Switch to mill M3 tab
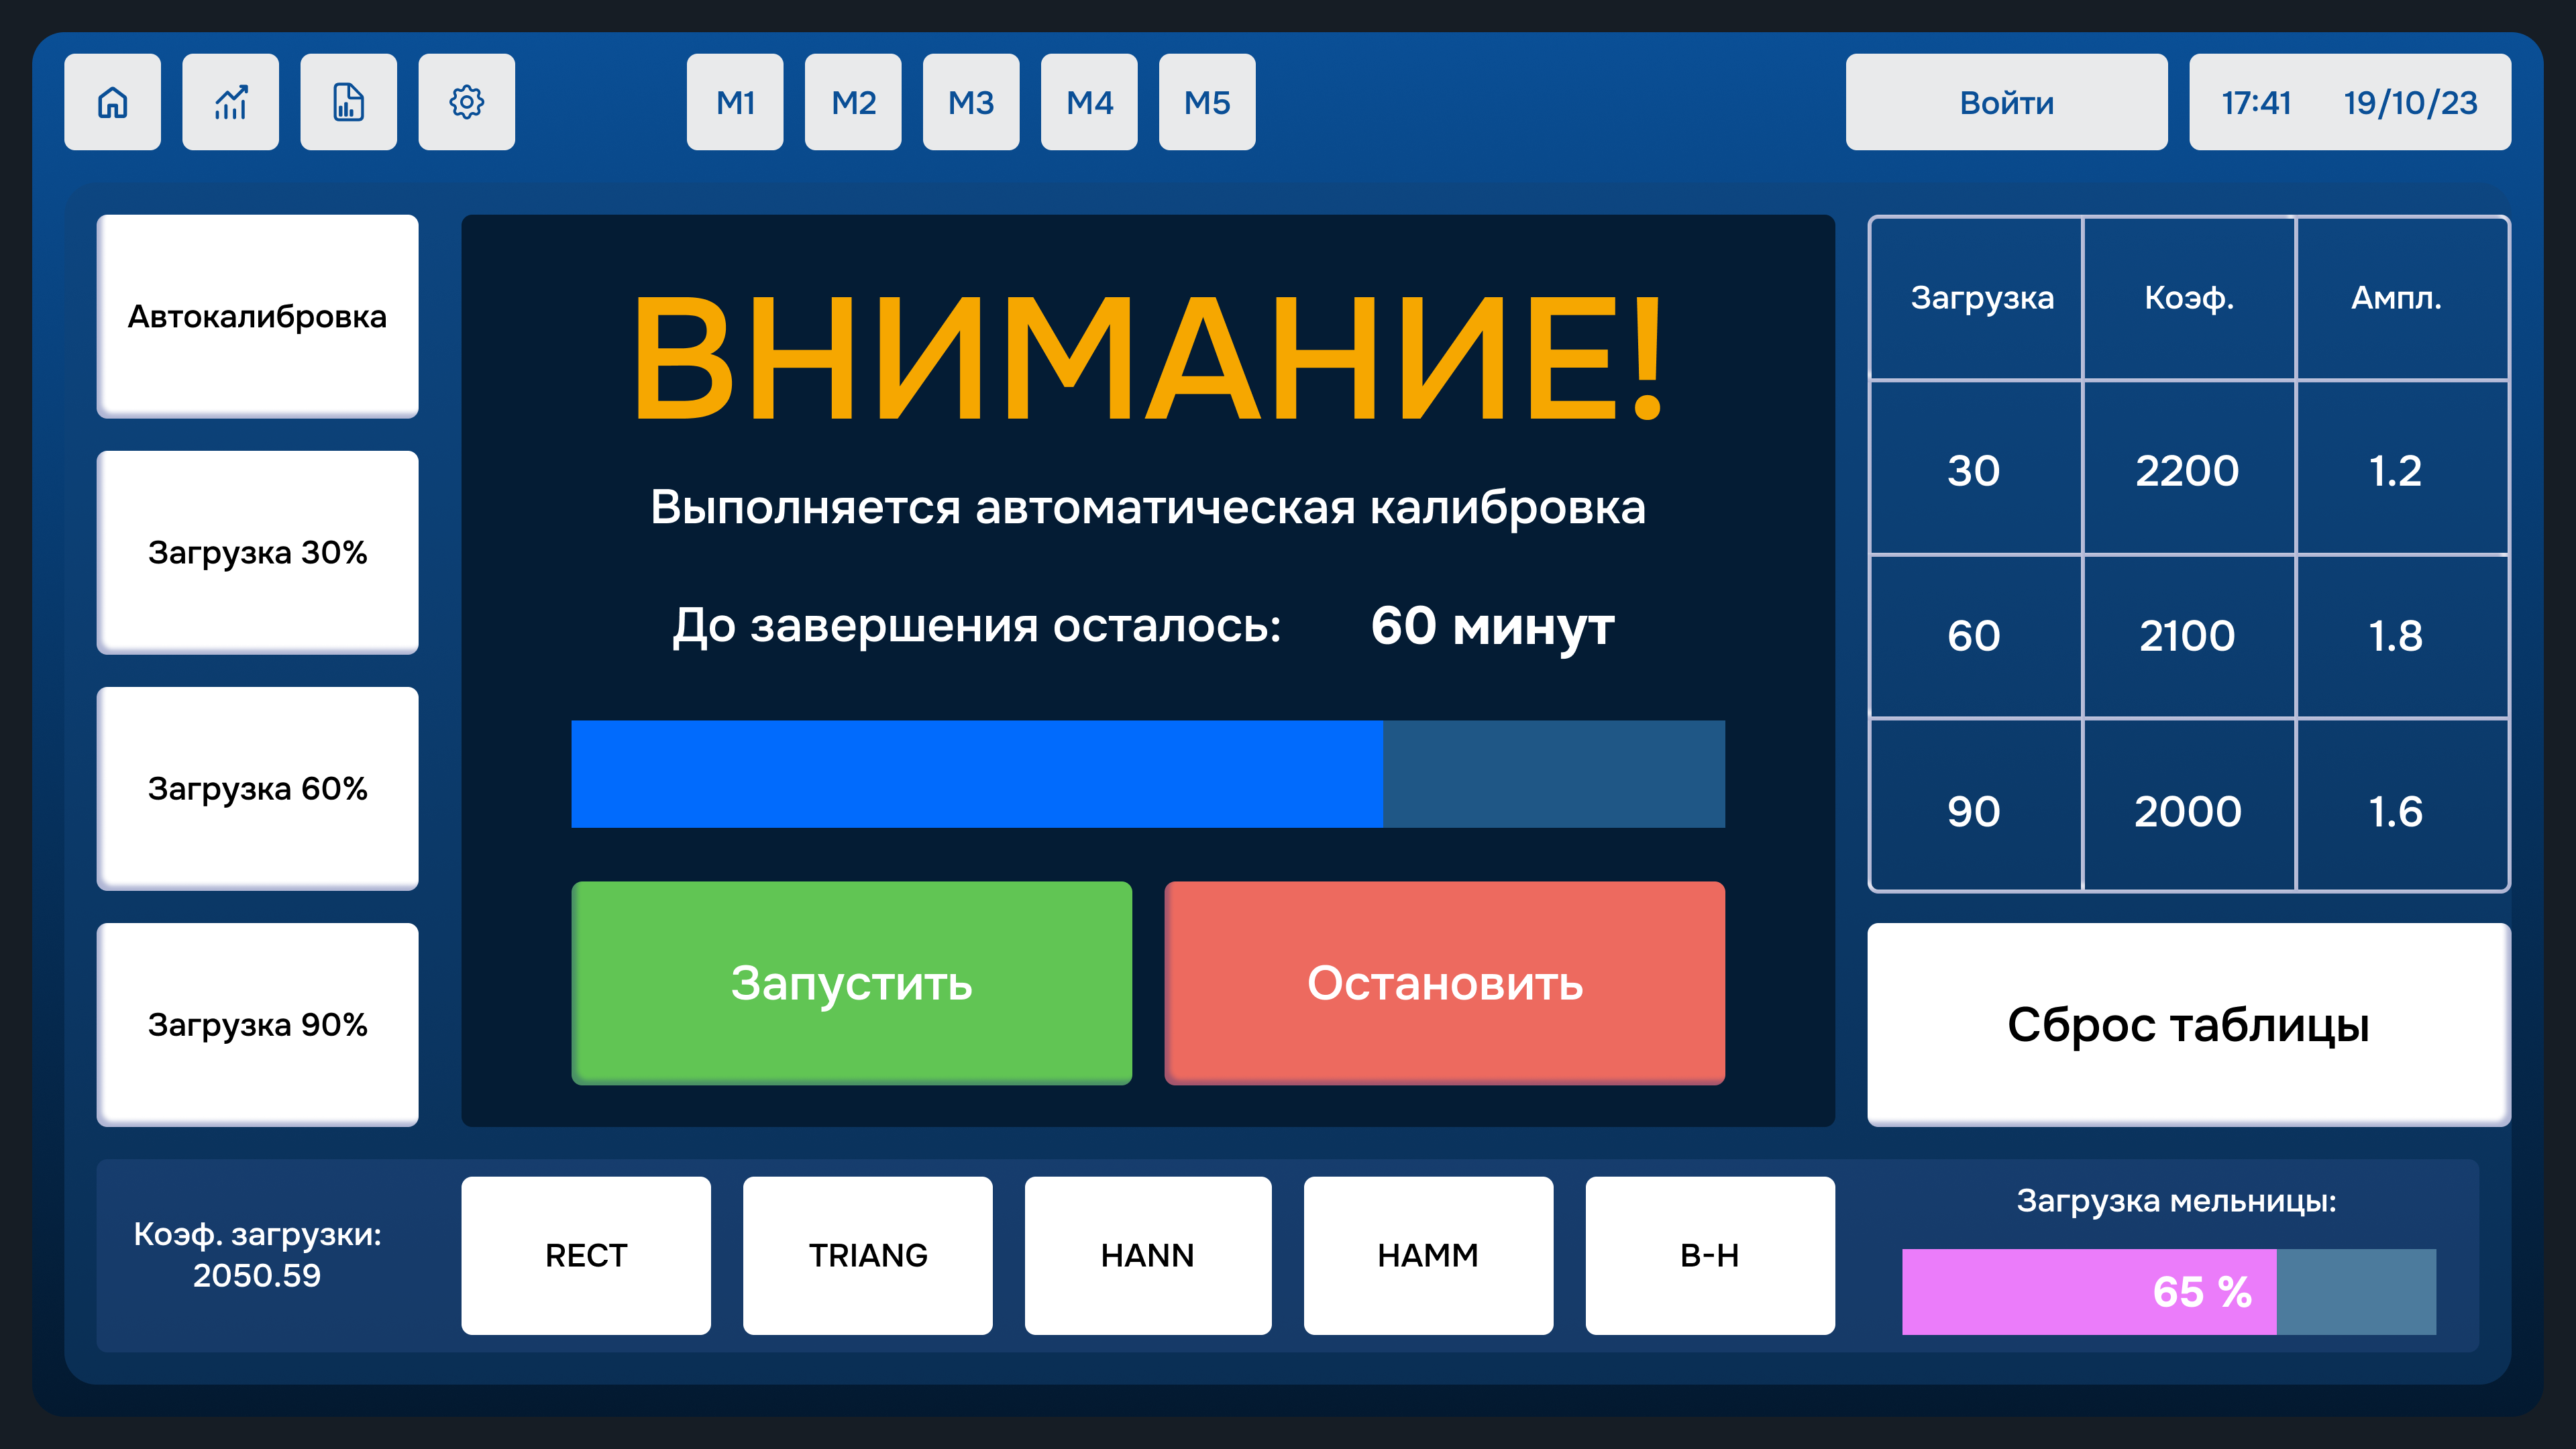This screenshot has width=2576, height=1449. 971,102
